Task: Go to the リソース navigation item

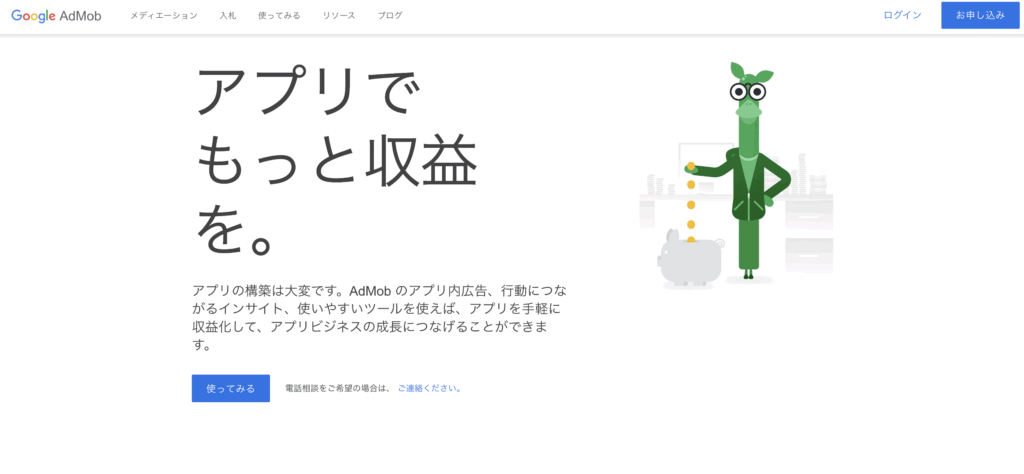Action: [339, 16]
